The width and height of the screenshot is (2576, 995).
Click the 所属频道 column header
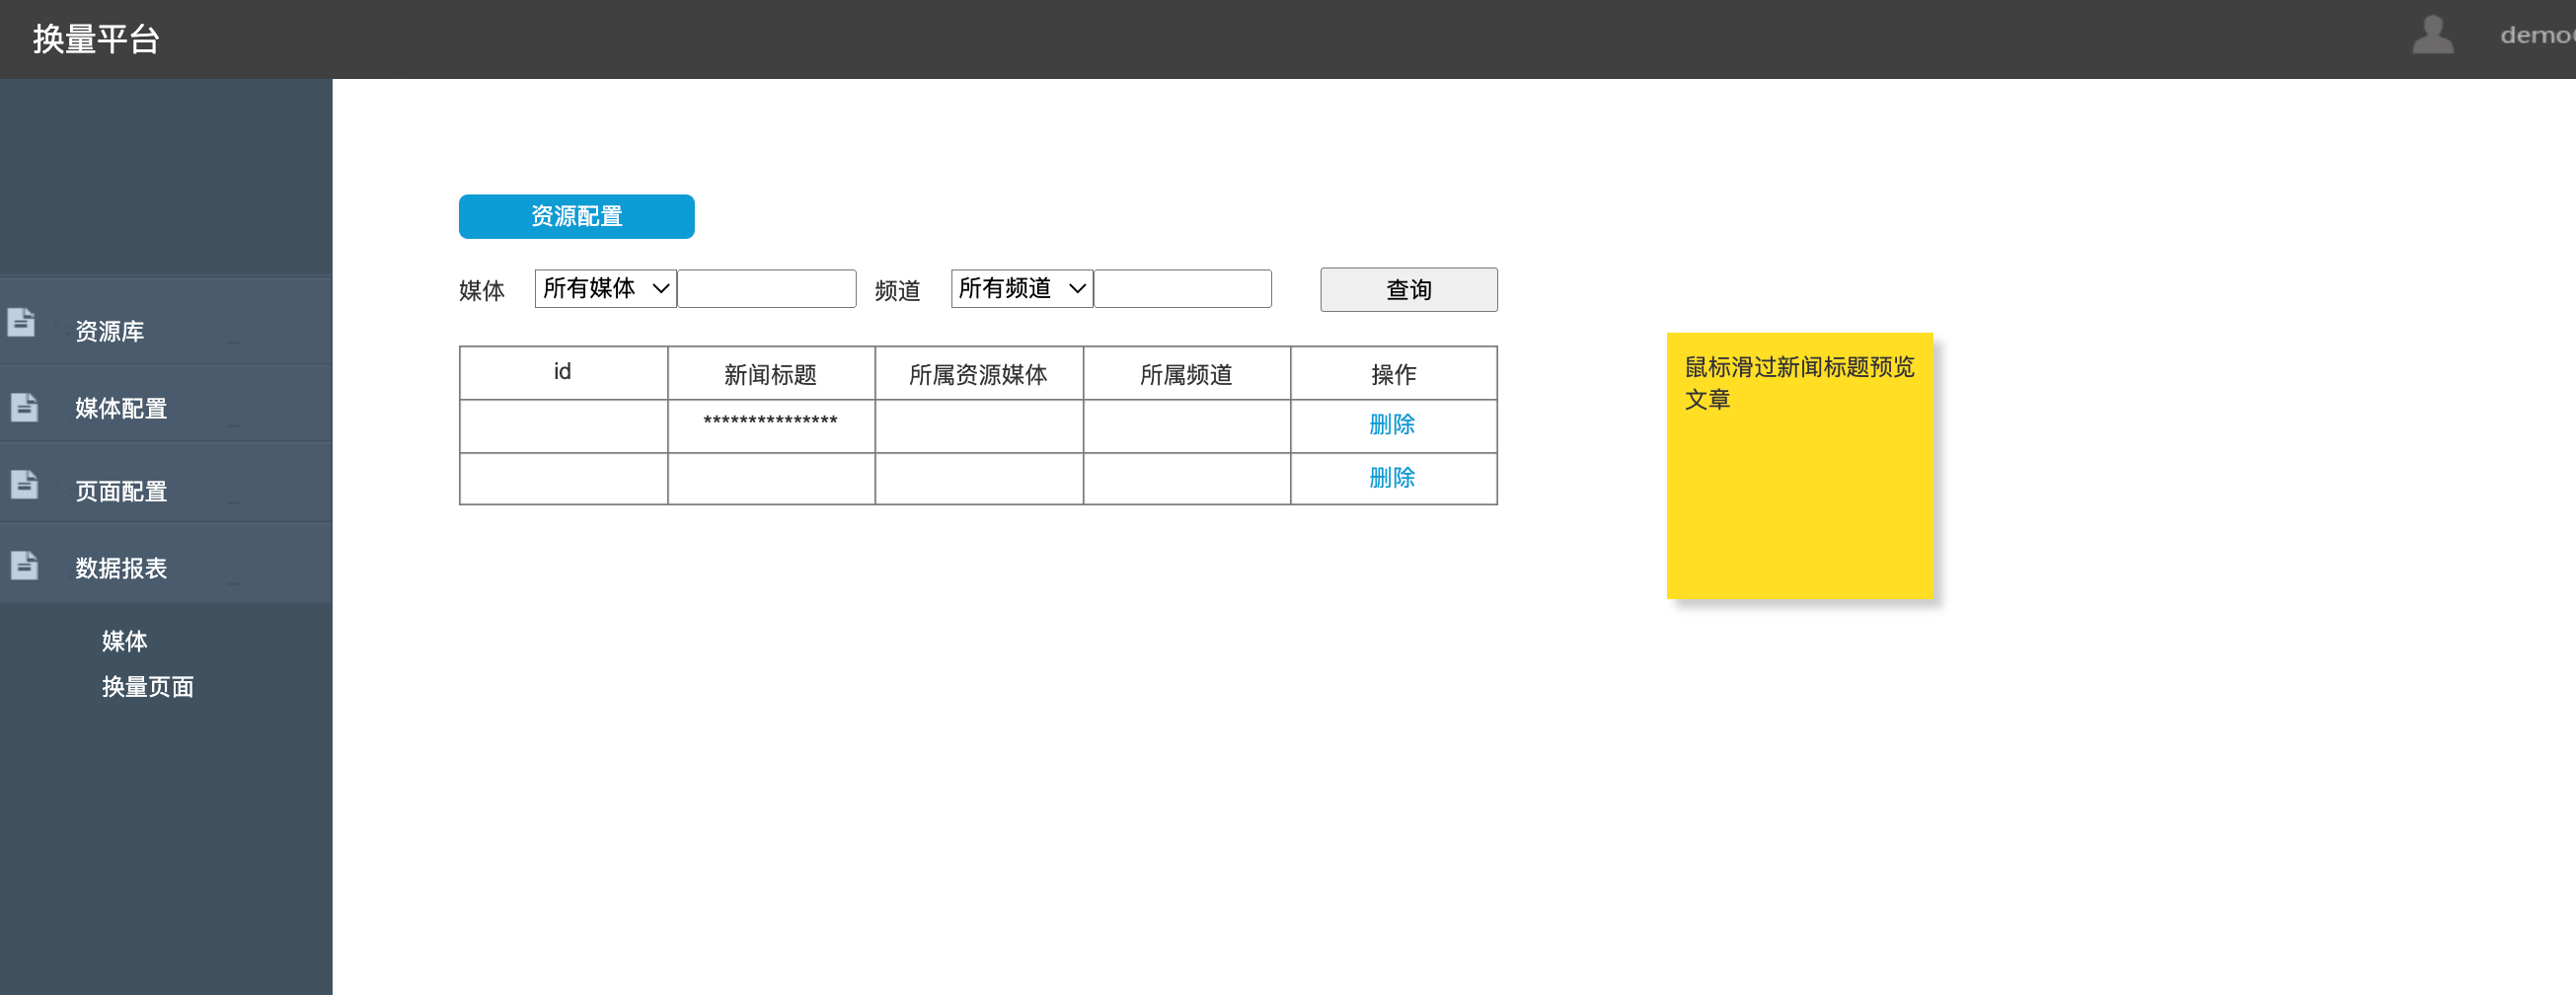pos(1186,374)
